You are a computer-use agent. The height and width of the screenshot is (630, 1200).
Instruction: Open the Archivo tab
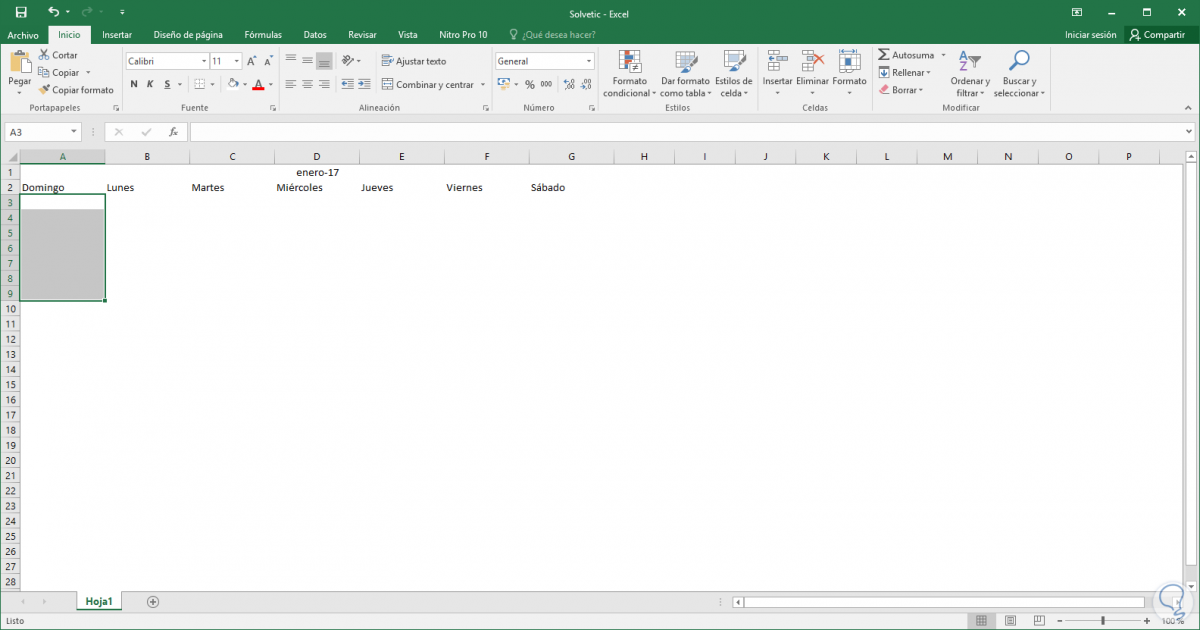click(x=22, y=34)
